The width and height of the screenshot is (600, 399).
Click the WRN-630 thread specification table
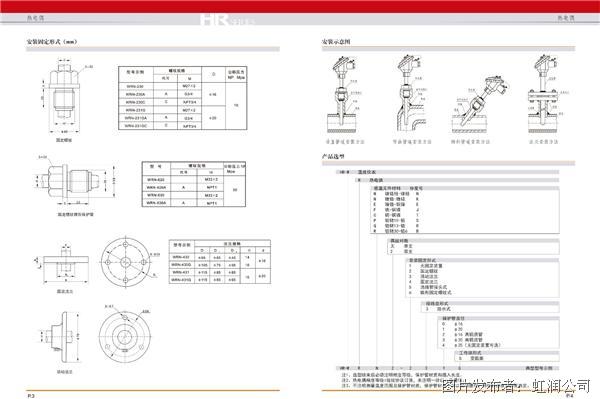[x=194, y=184]
